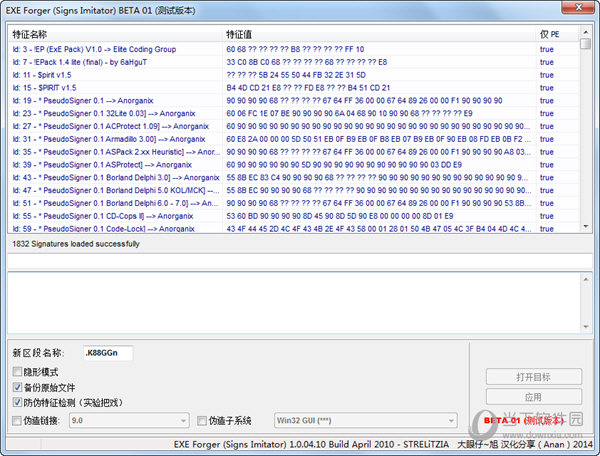
Task: Click the 打开目标 button
Action: tap(534, 377)
